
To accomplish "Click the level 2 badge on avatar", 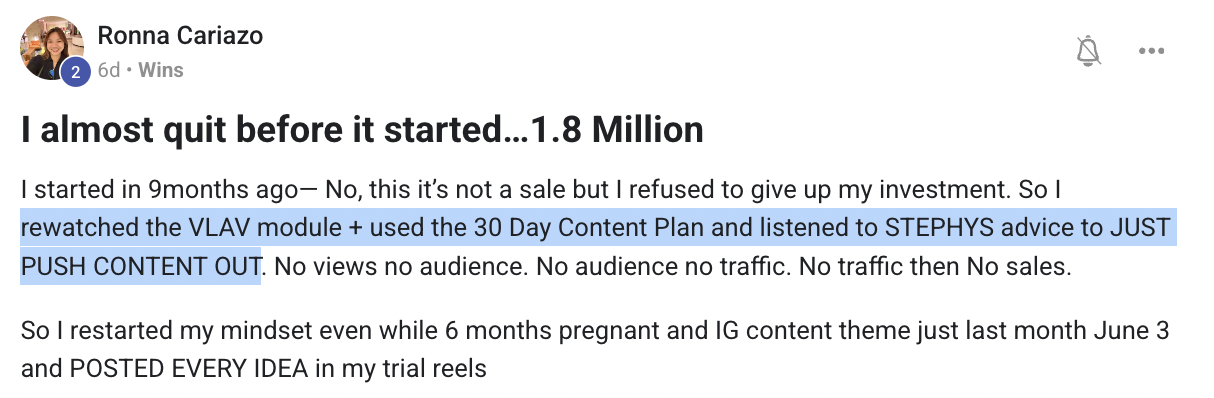I will pyautogui.click(x=74, y=72).
